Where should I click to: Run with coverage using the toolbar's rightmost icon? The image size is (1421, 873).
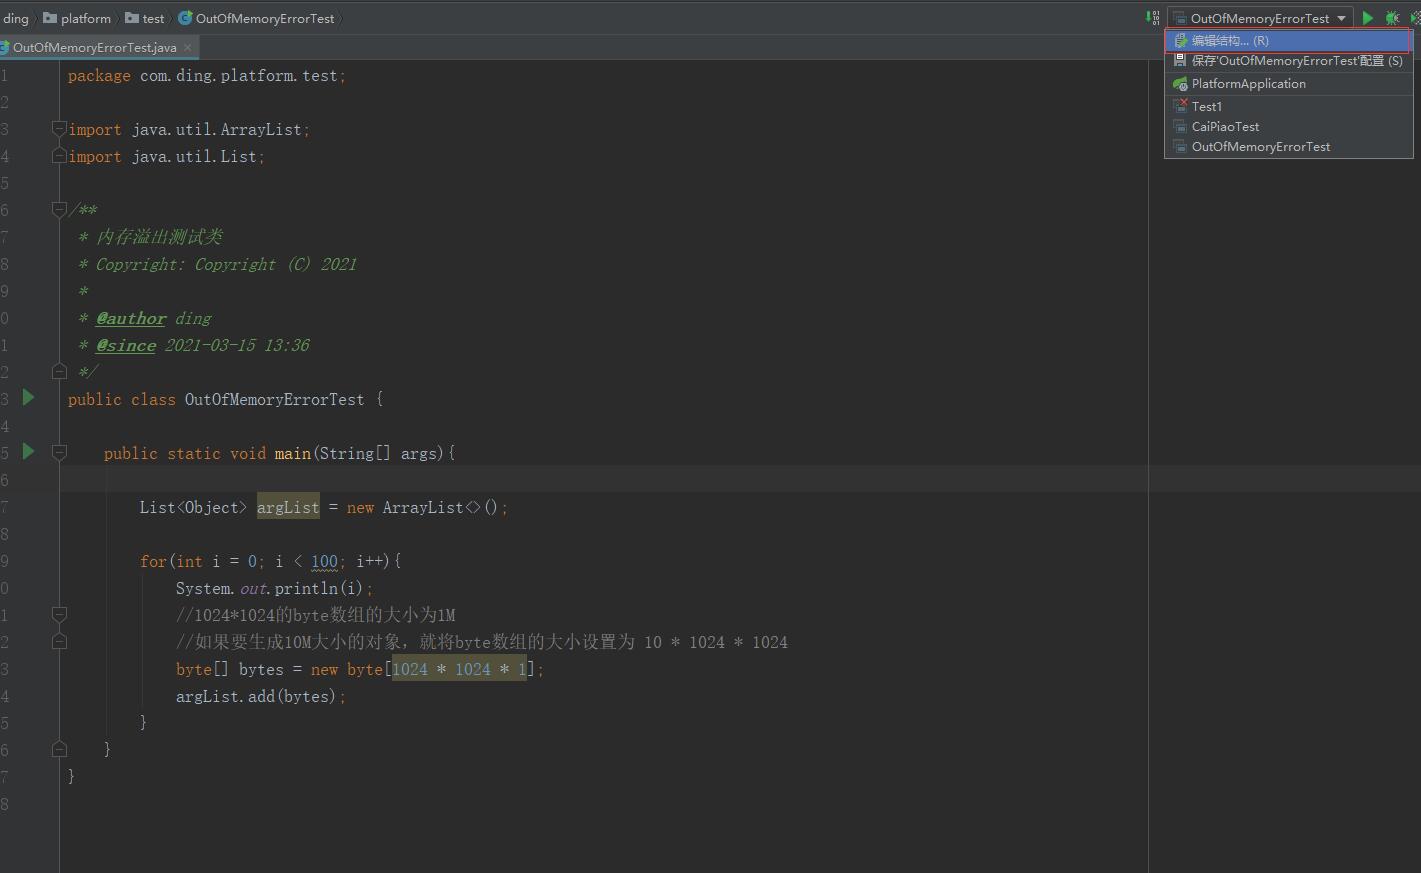pos(1415,18)
